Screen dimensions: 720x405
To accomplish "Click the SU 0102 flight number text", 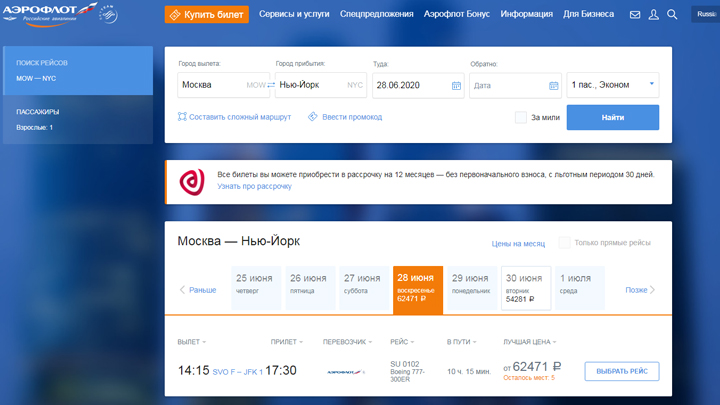I will (x=405, y=364).
